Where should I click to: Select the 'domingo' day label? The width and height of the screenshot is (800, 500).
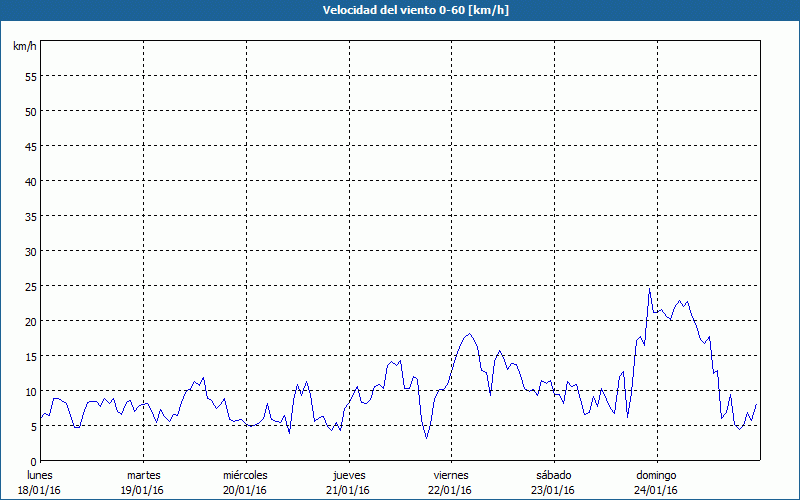(x=656, y=475)
